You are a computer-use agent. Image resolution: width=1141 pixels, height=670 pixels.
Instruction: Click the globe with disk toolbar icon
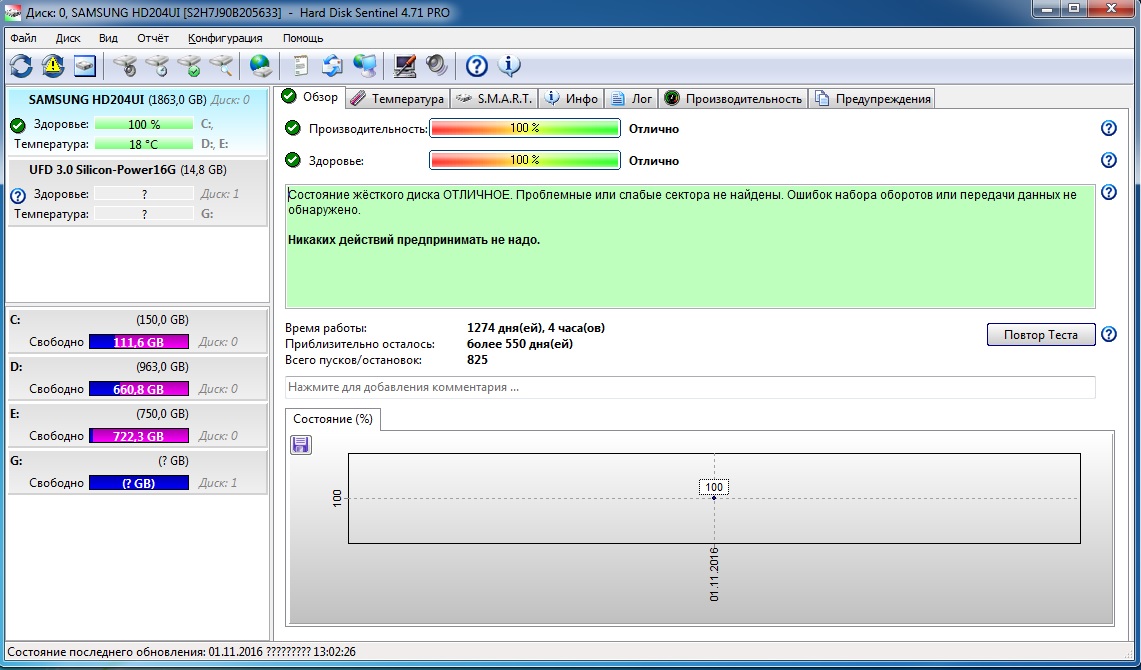(260, 66)
